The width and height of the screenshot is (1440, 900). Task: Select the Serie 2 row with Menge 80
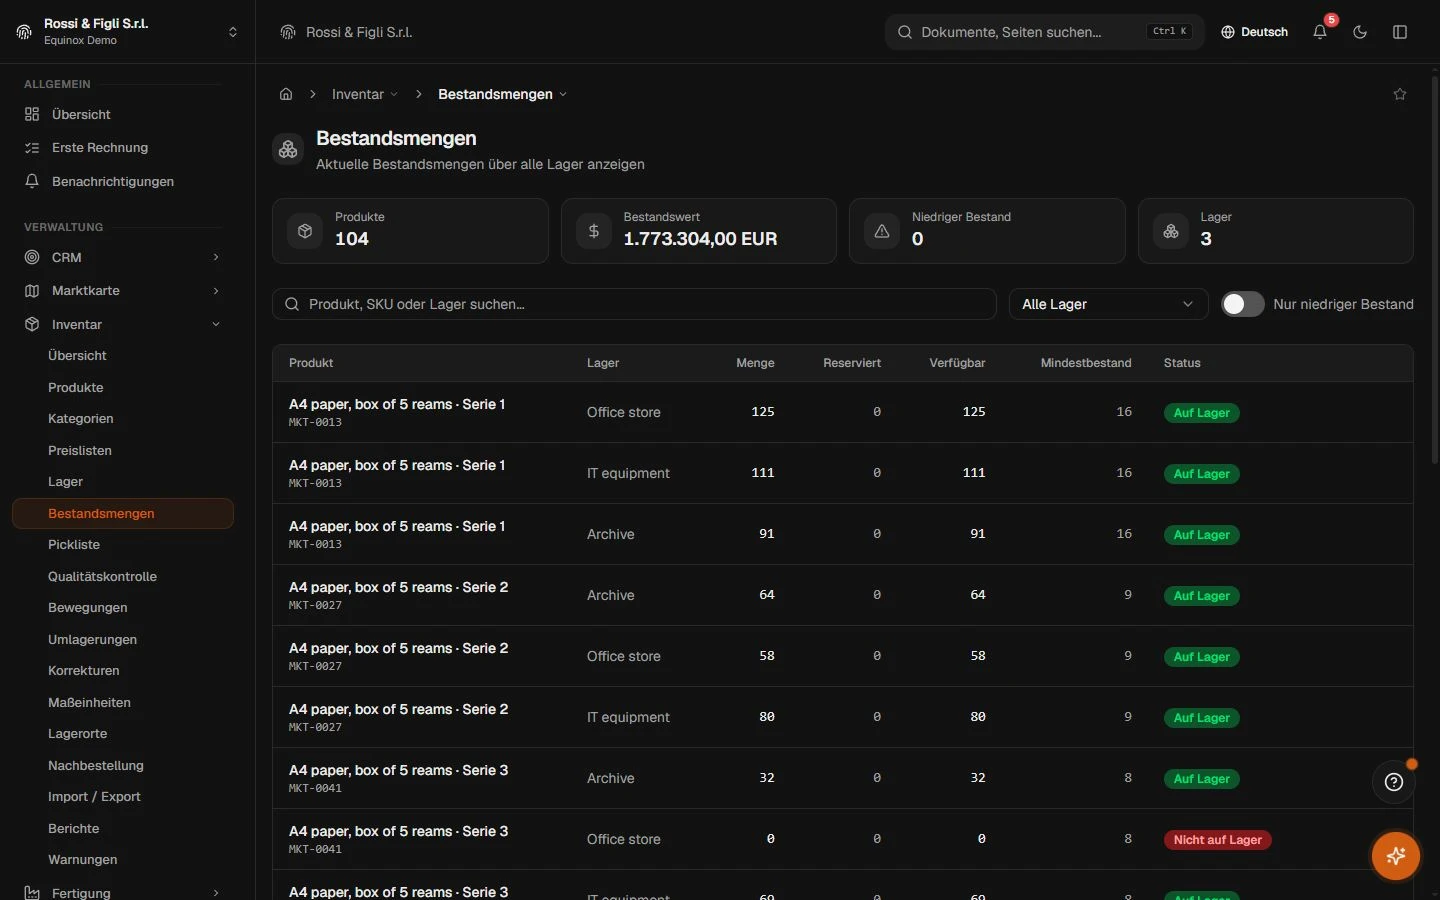842,717
